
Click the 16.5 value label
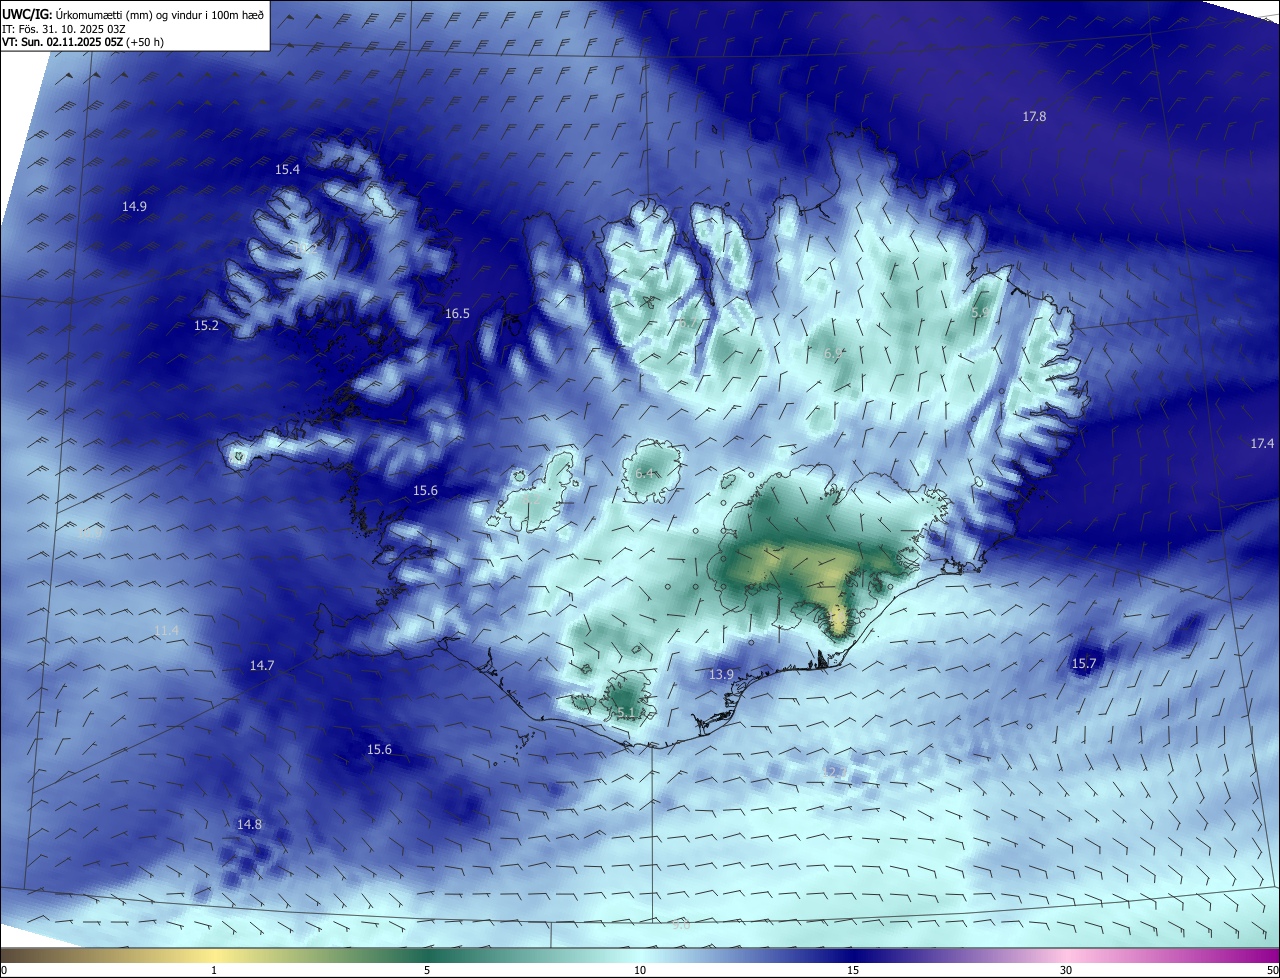(457, 314)
